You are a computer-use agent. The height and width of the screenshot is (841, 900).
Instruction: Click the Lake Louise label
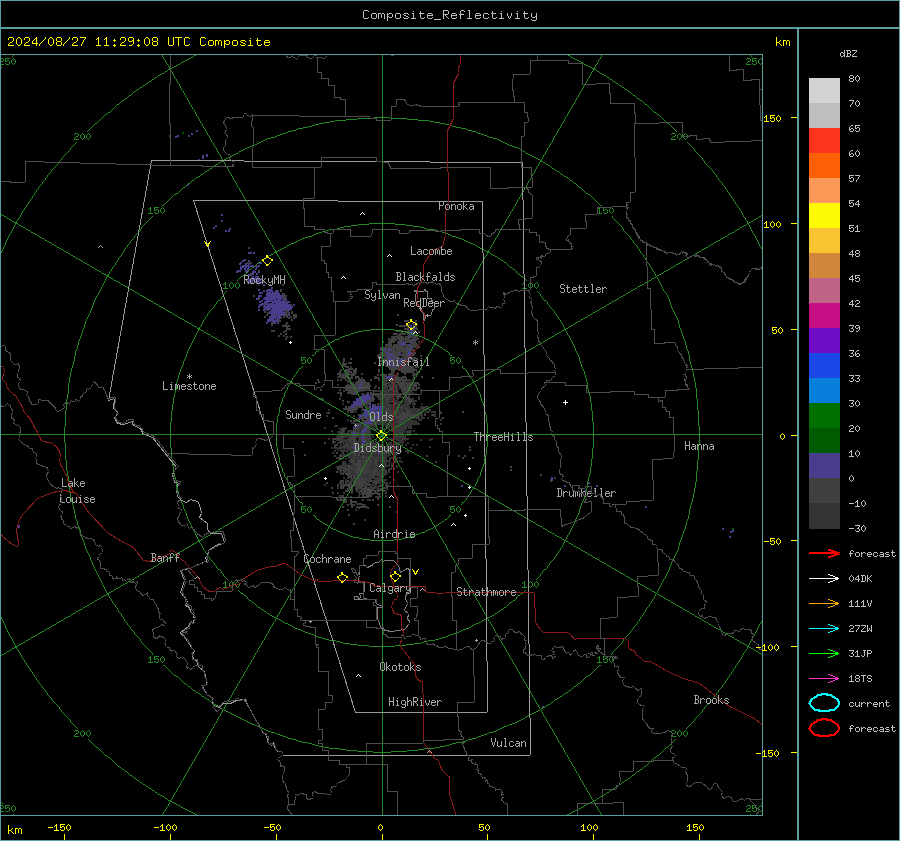(x=77, y=491)
